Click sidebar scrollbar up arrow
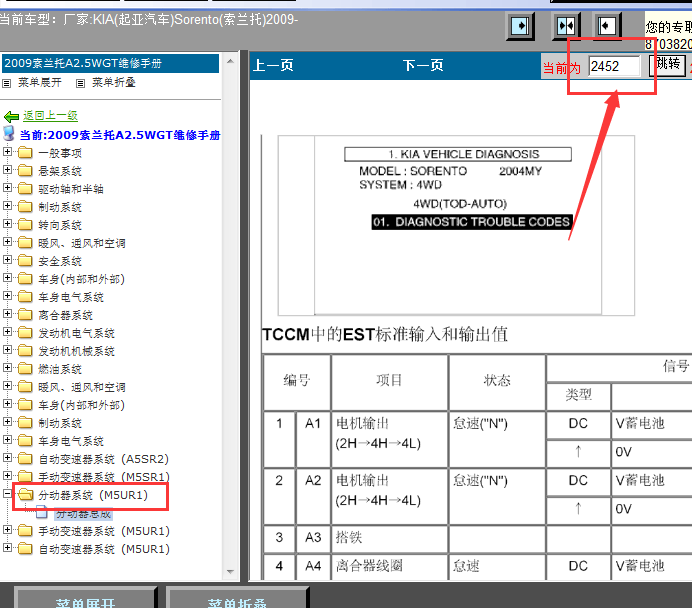The height and width of the screenshot is (608, 692). (x=230, y=61)
